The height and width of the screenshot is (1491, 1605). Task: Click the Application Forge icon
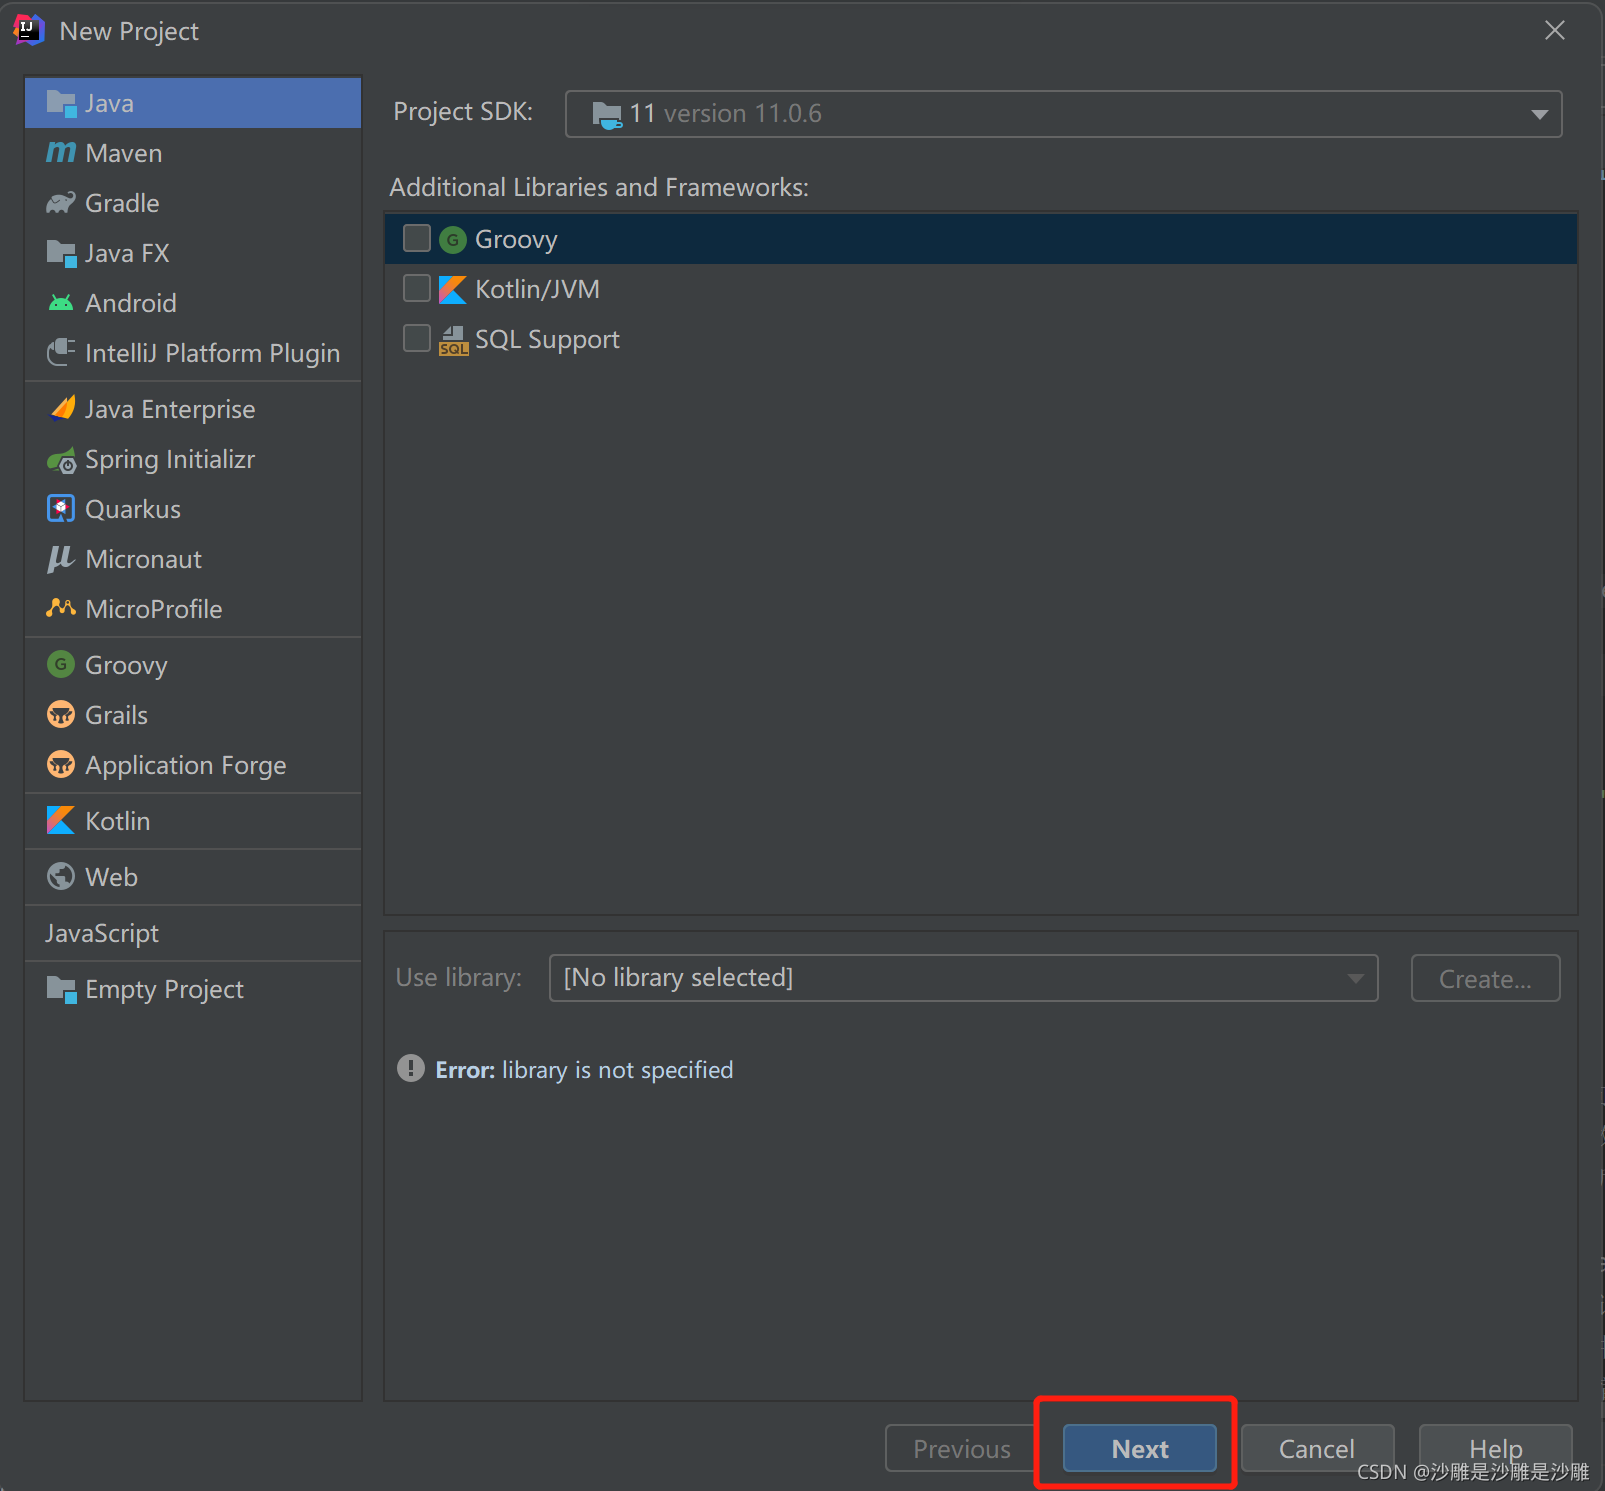61,764
